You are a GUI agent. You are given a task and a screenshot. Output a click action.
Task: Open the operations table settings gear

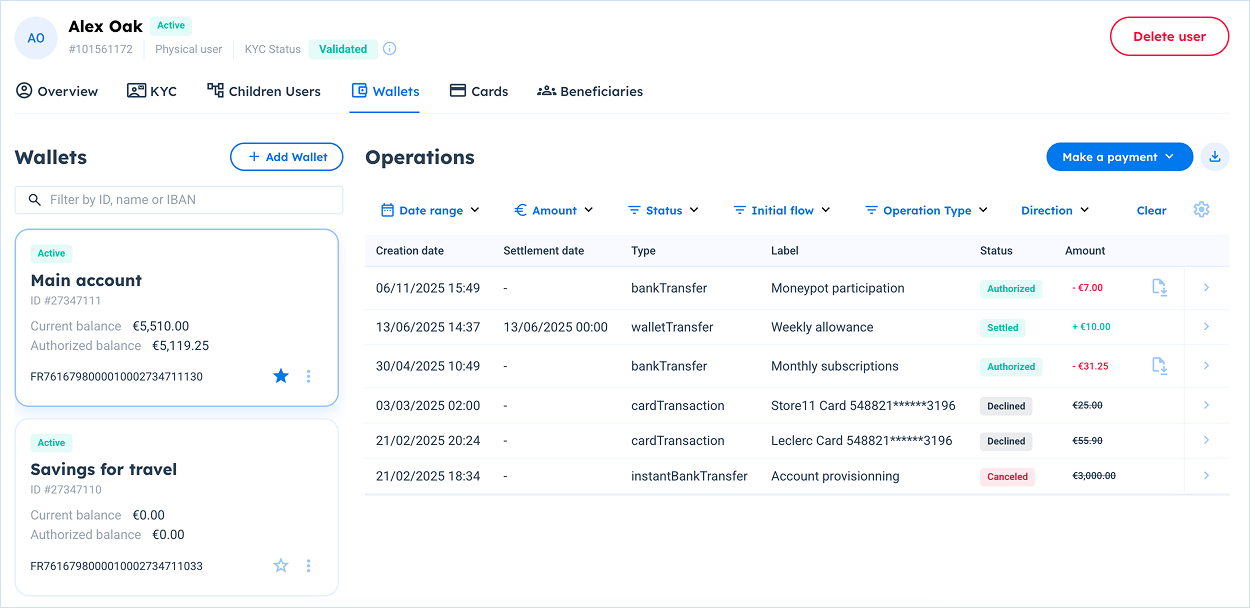pos(1201,210)
